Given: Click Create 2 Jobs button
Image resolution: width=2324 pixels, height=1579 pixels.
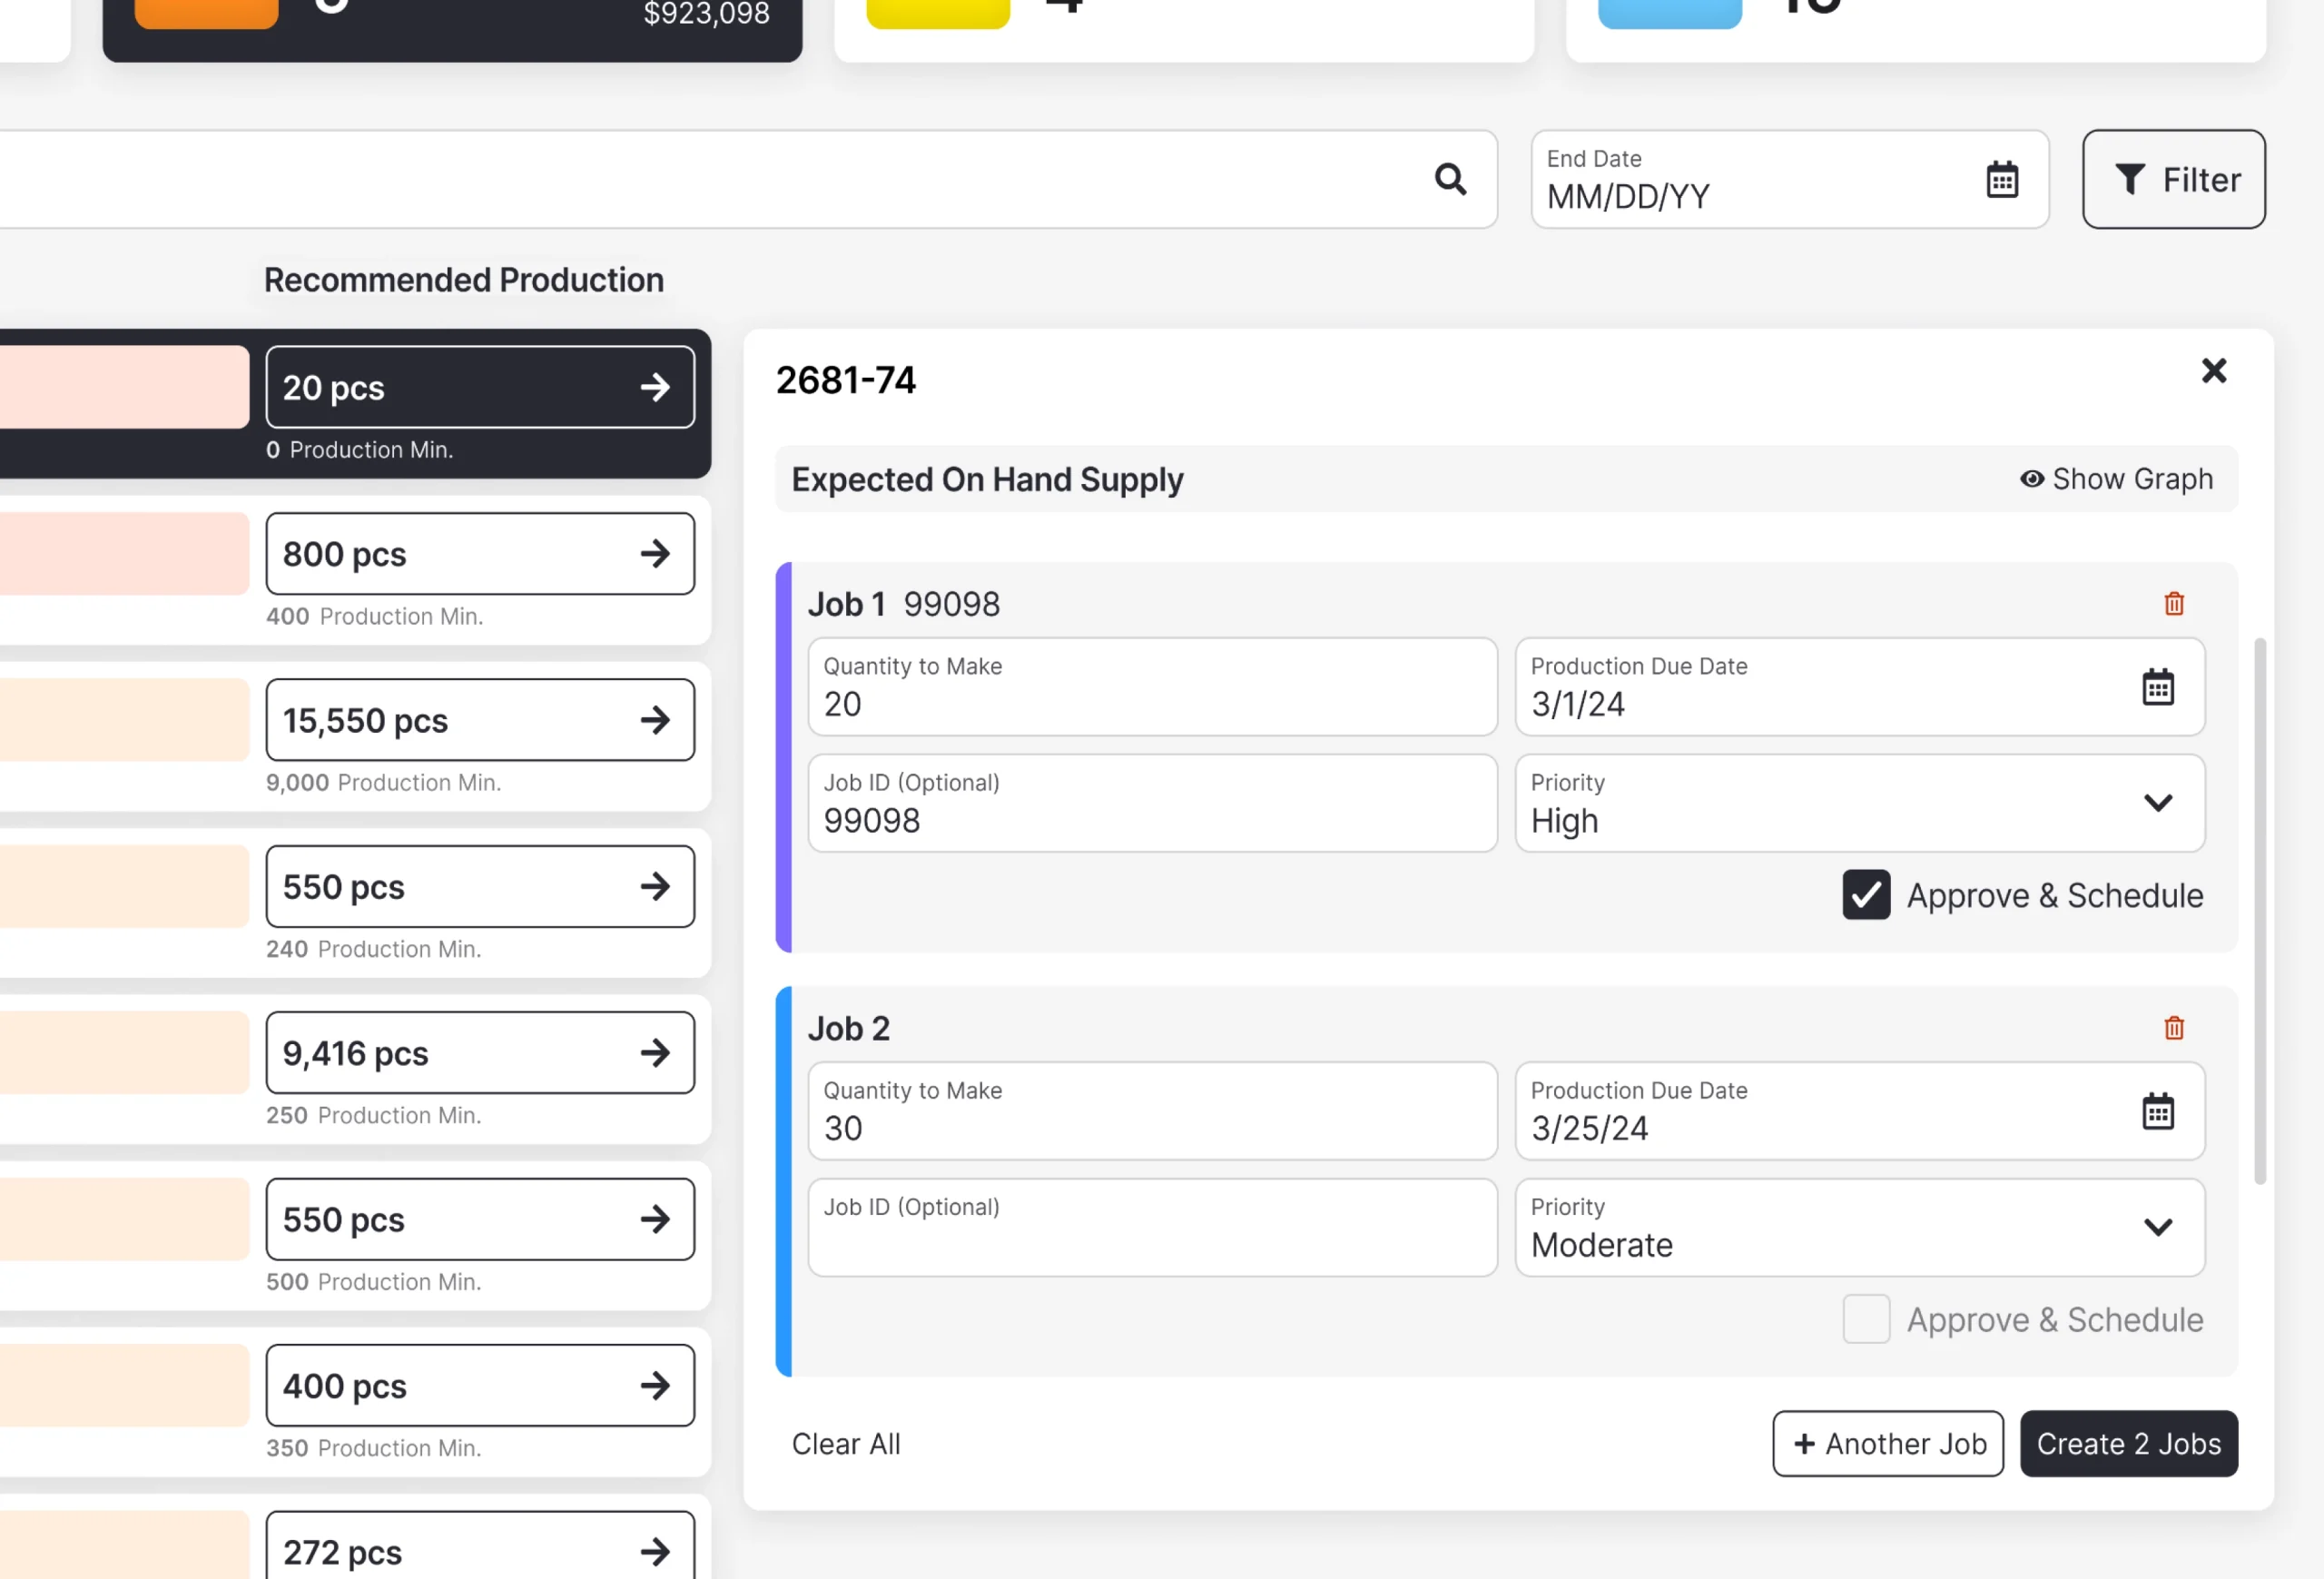Looking at the screenshot, I should pyautogui.click(x=2129, y=1443).
